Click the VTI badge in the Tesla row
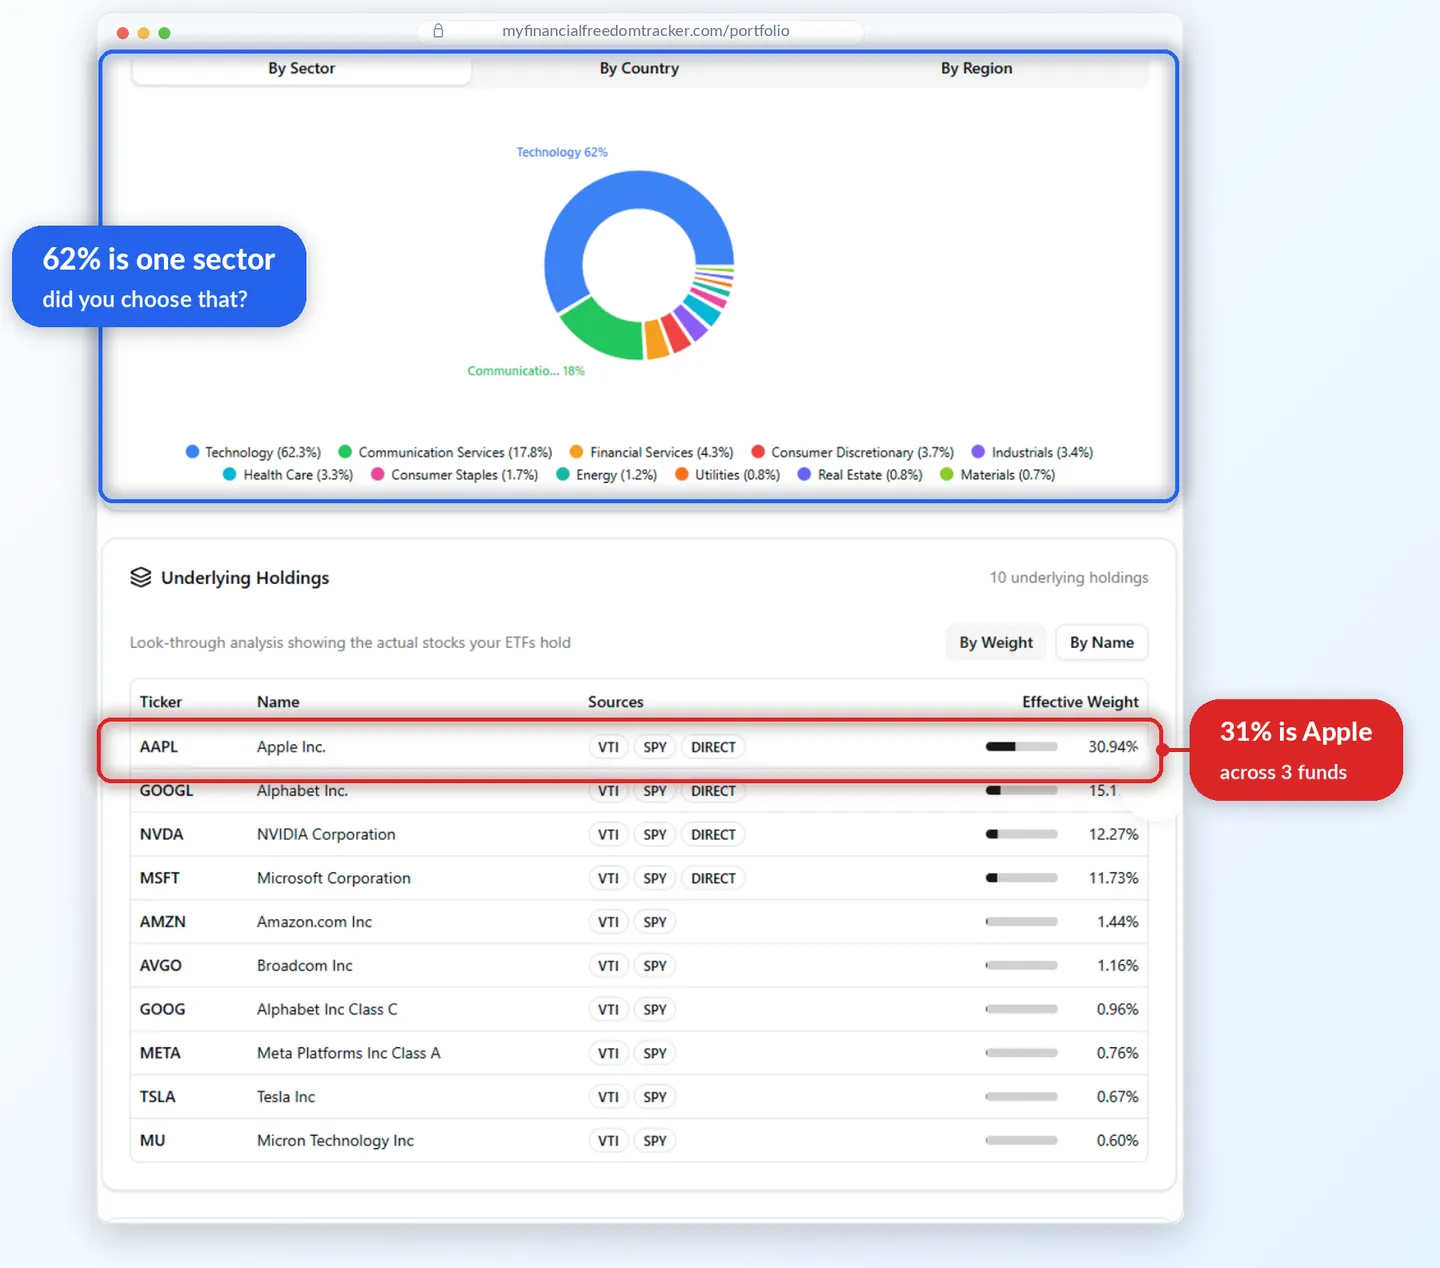 click(x=608, y=1097)
